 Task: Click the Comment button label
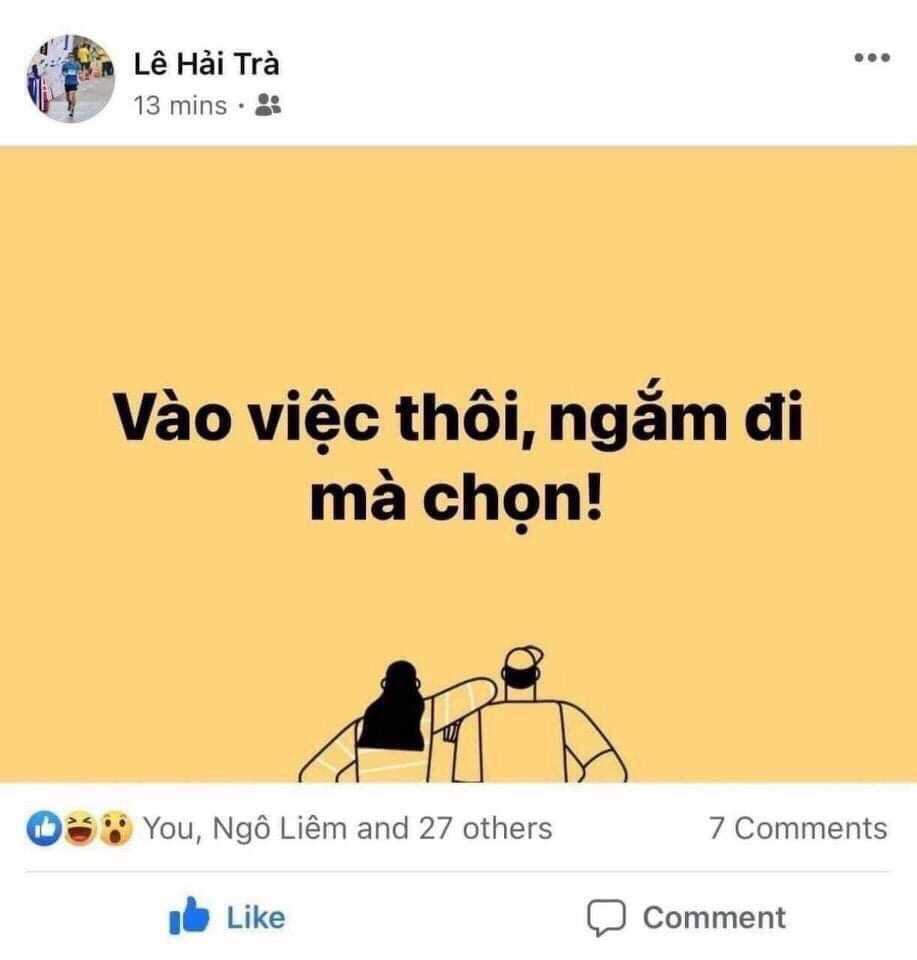714,918
